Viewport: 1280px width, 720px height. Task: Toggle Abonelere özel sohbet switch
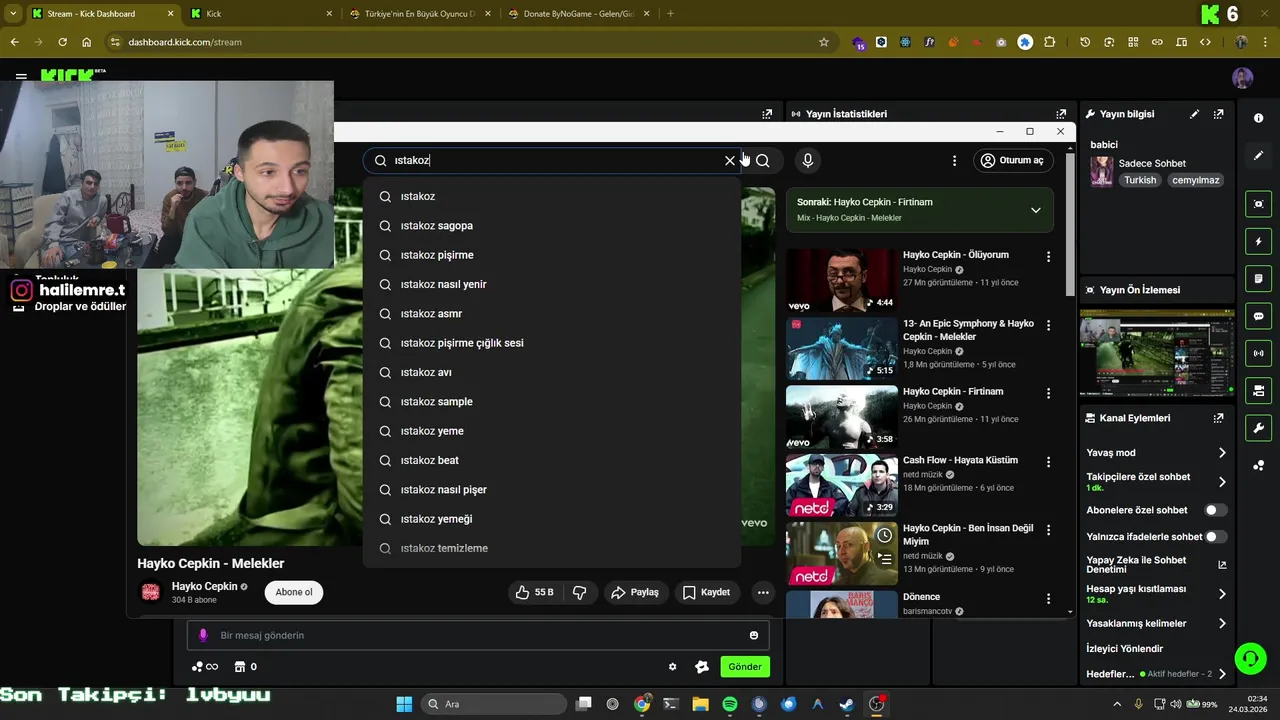click(x=1215, y=510)
